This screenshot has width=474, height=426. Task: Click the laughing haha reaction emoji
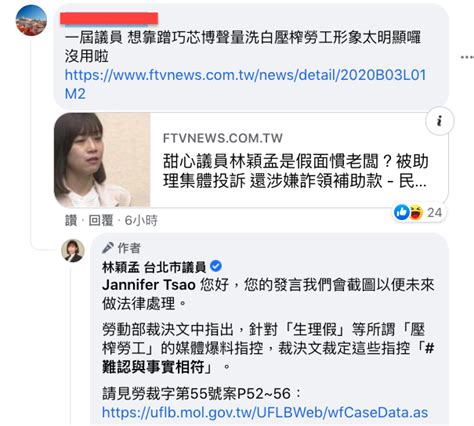coord(416,212)
